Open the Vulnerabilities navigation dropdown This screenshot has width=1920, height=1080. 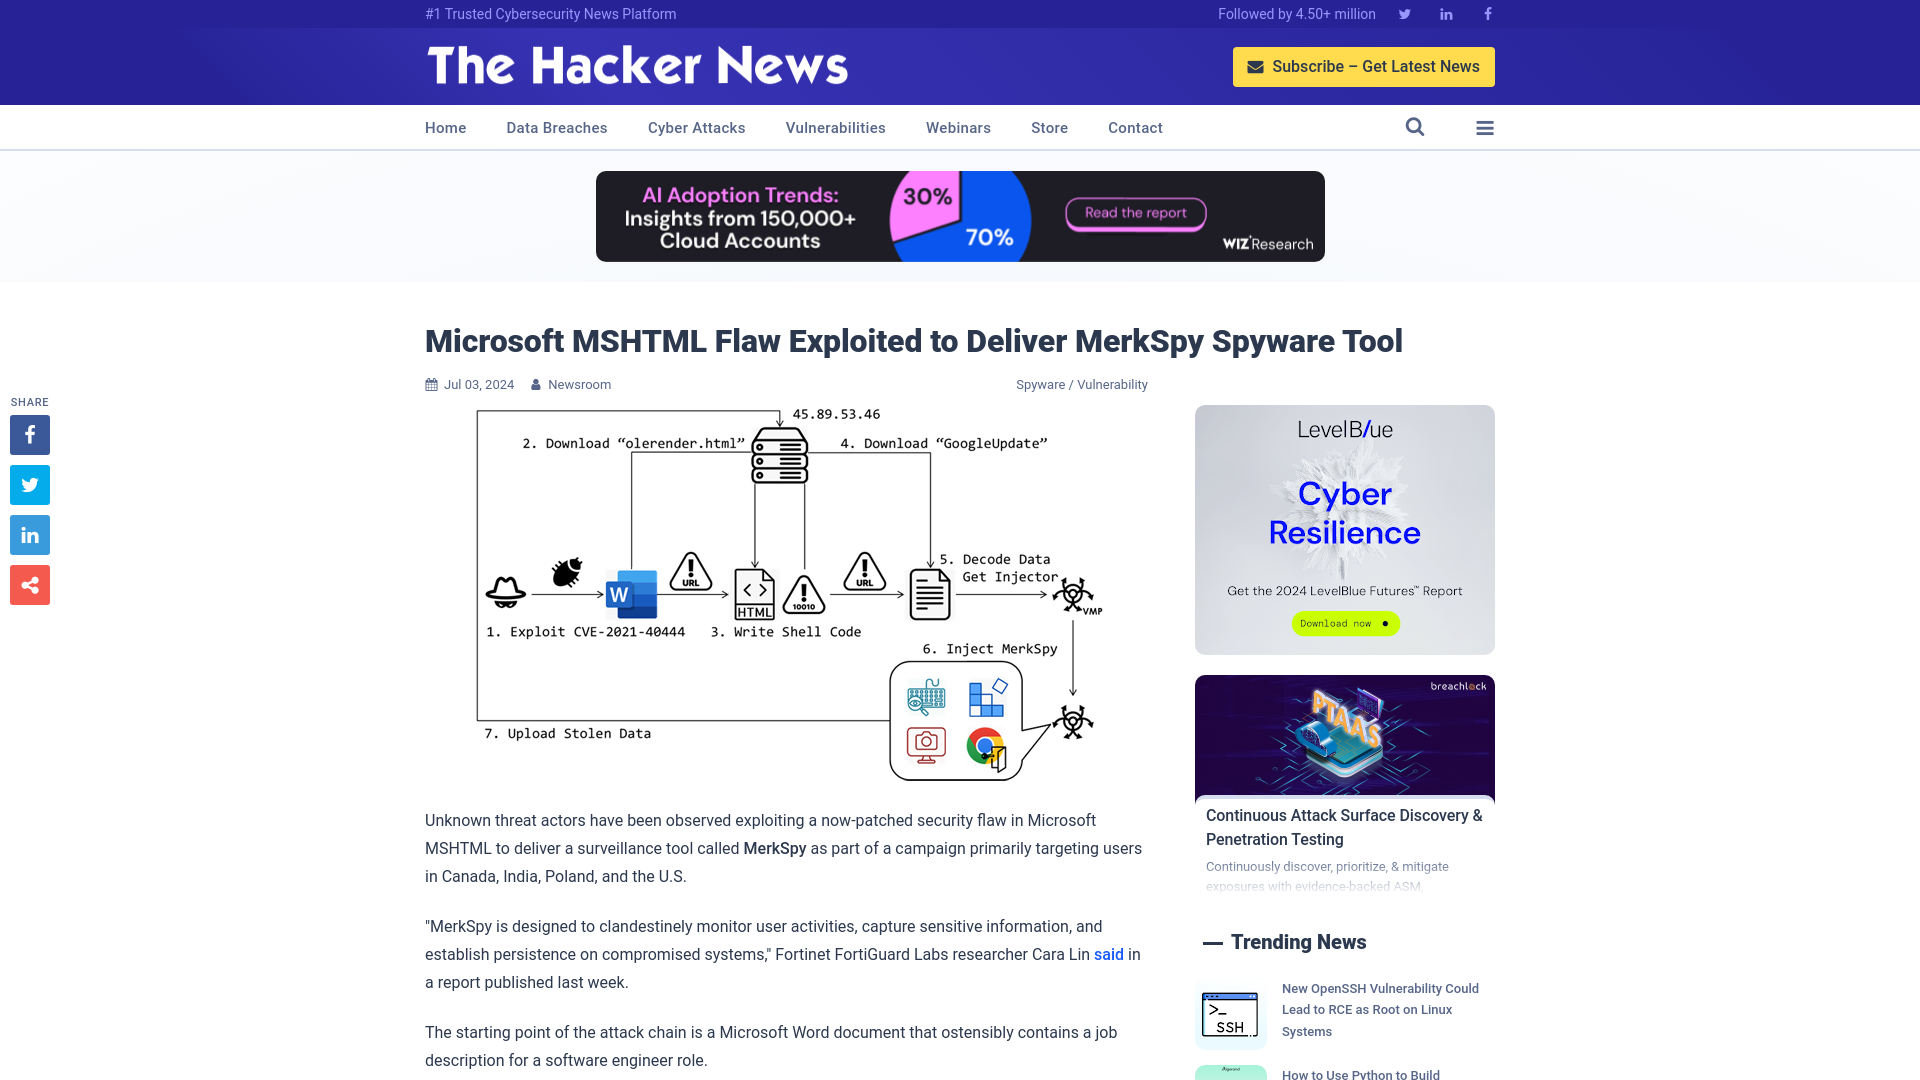click(835, 128)
